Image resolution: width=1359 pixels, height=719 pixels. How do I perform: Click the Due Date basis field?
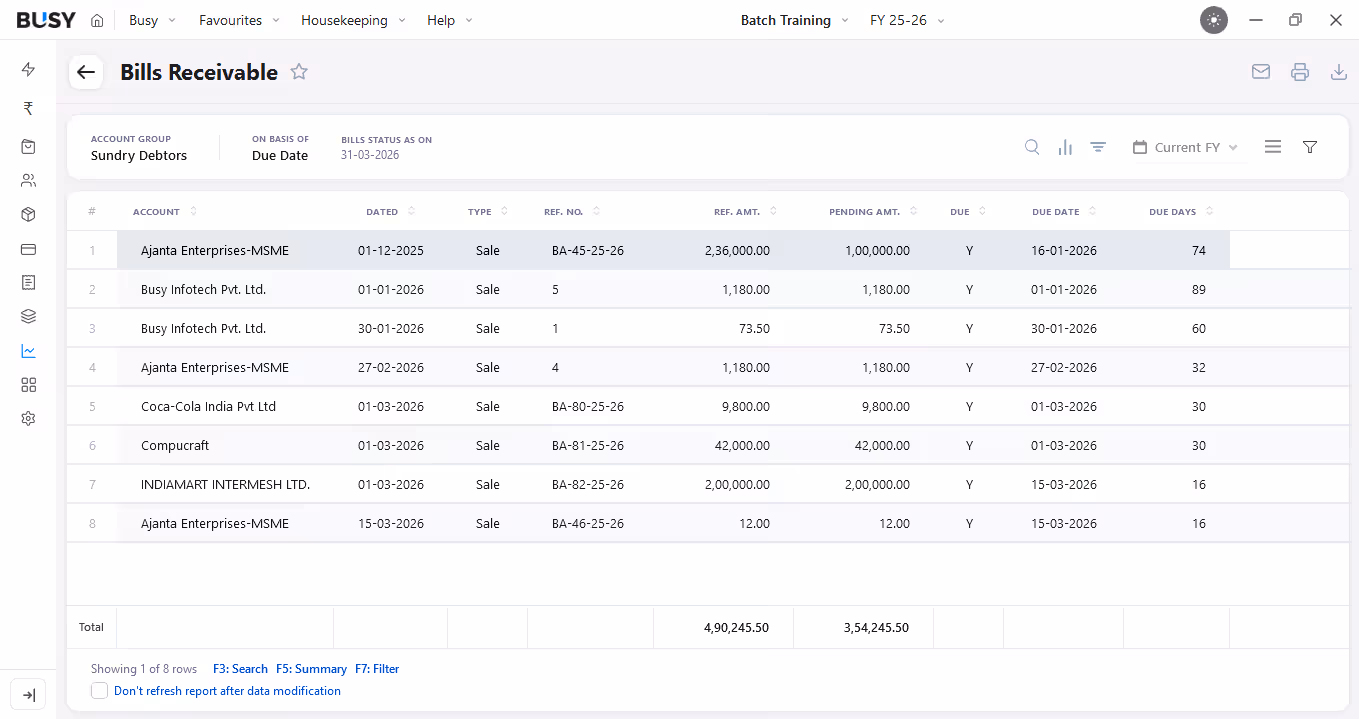(280, 156)
